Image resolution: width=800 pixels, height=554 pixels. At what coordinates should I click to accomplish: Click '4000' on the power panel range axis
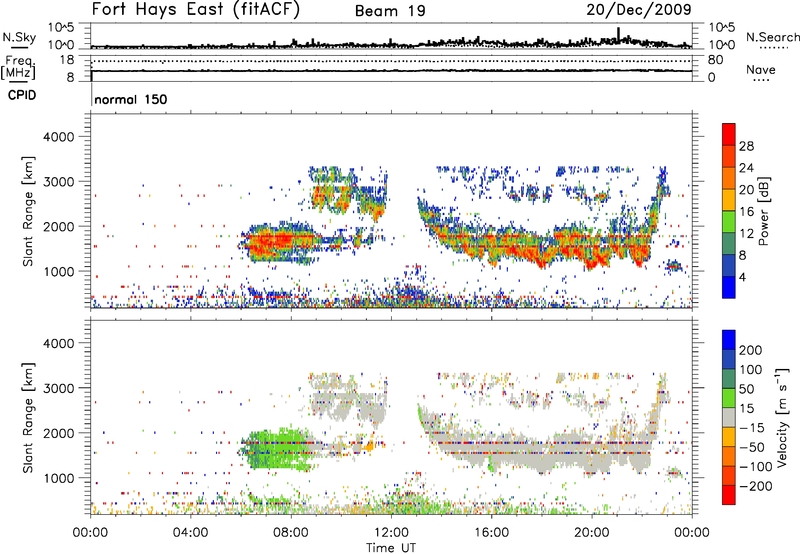click(59, 137)
